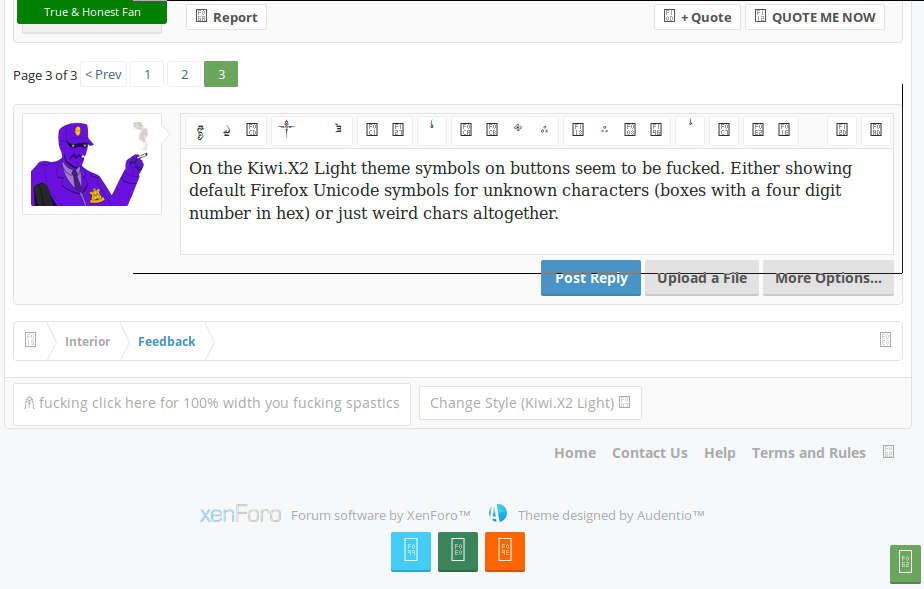Open the Home footer link
Image resolution: width=924 pixels, height=589 pixels.
(575, 453)
